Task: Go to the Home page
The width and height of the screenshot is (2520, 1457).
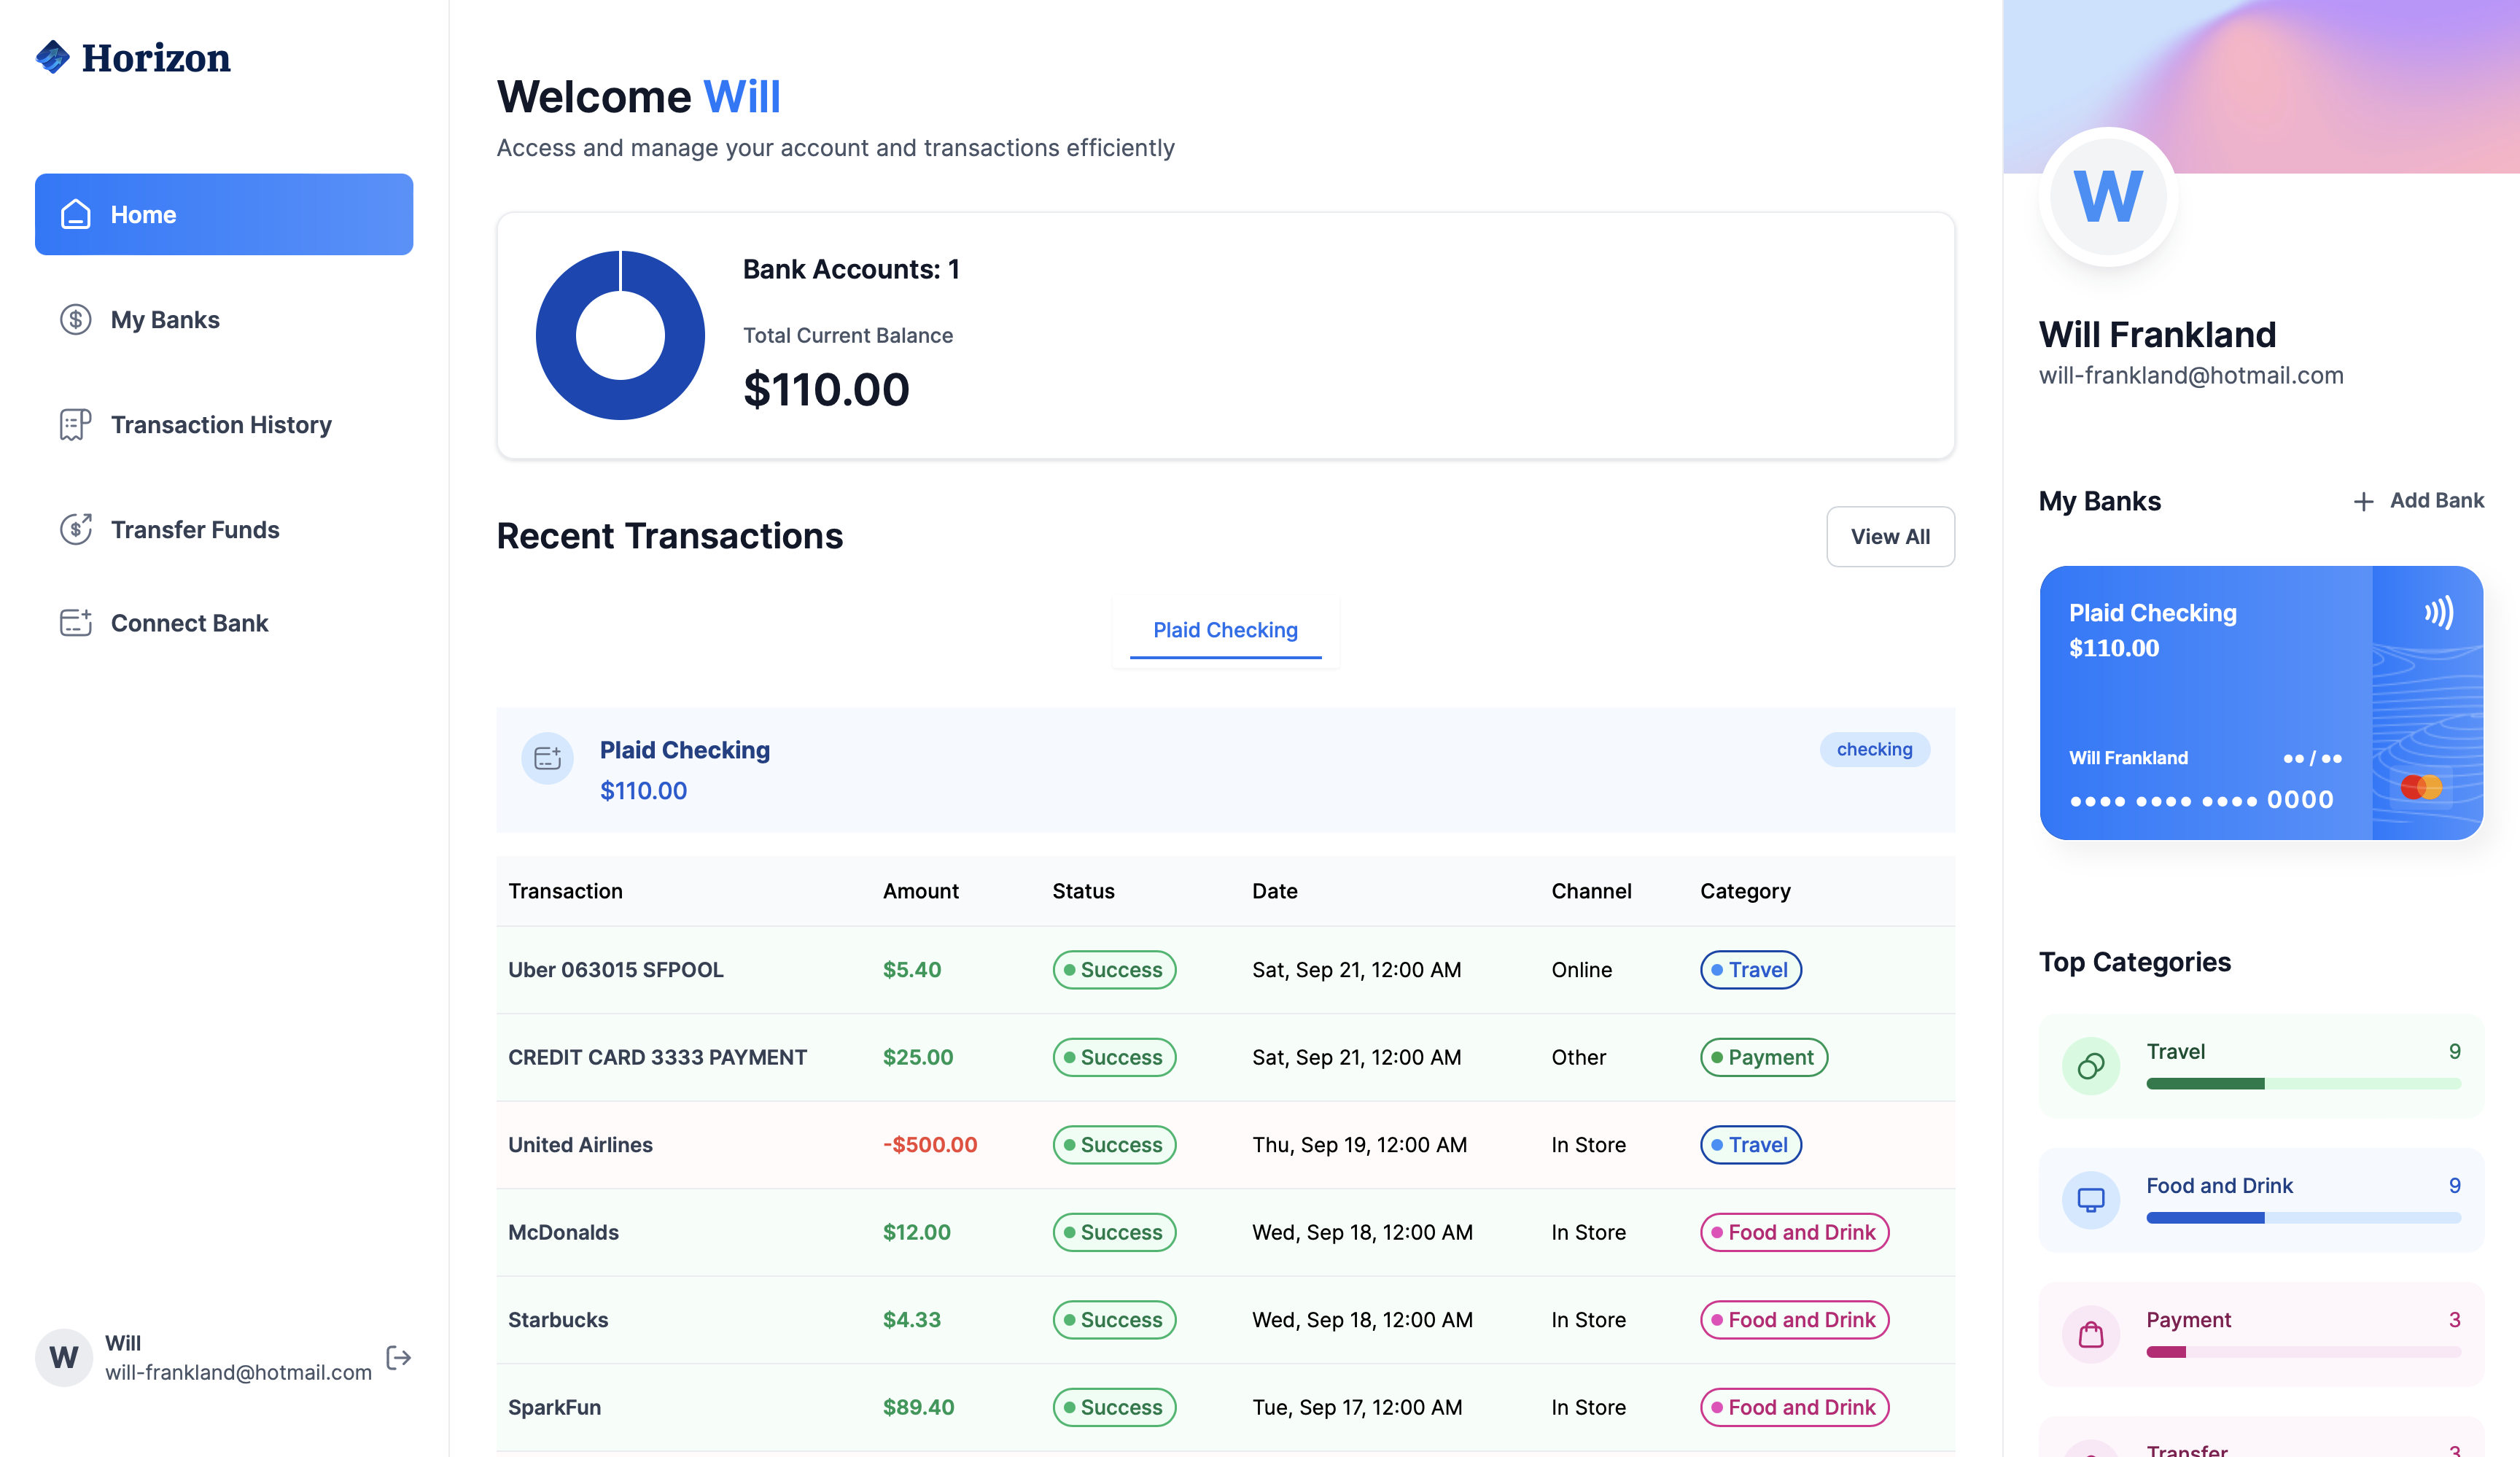Action: (x=224, y=214)
